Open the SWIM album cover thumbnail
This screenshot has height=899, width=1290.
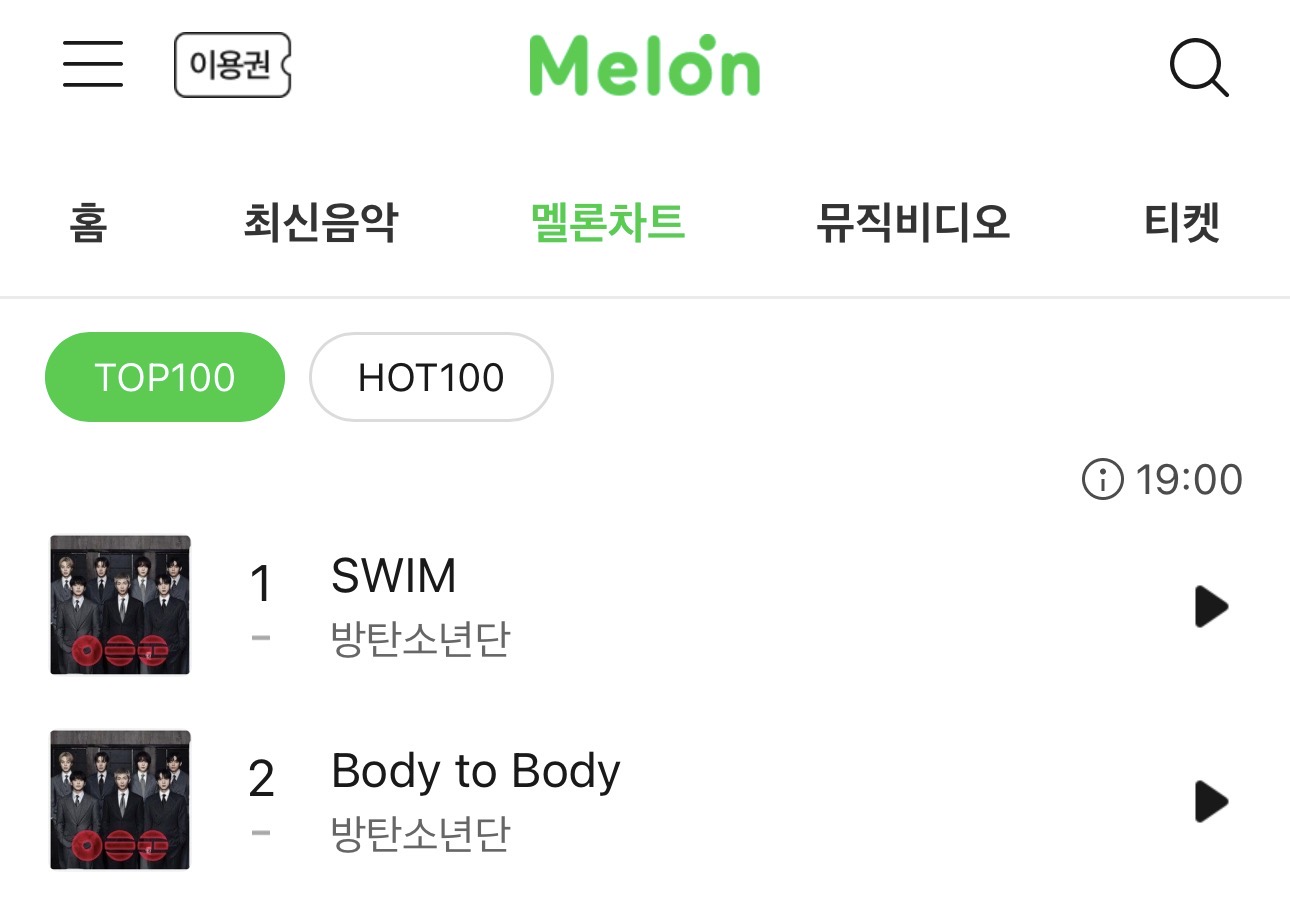point(120,605)
